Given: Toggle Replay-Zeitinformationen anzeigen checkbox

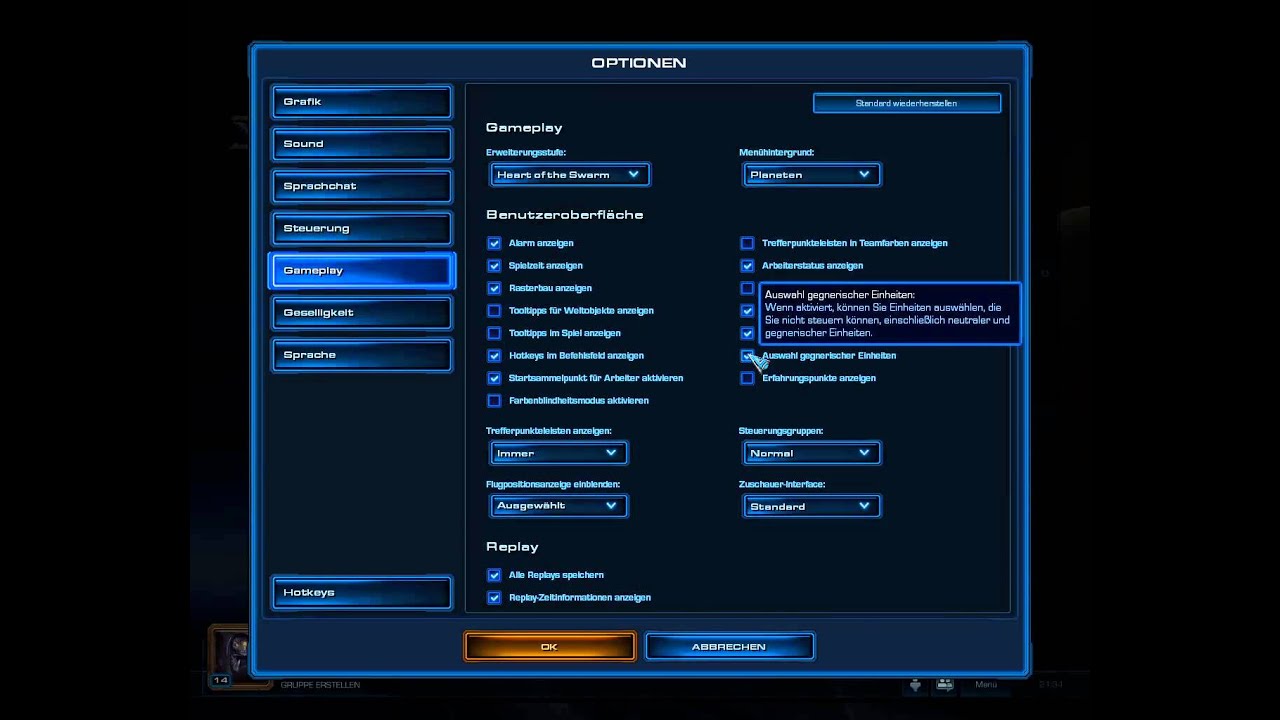Looking at the screenshot, I should click(x=494, y=598).
